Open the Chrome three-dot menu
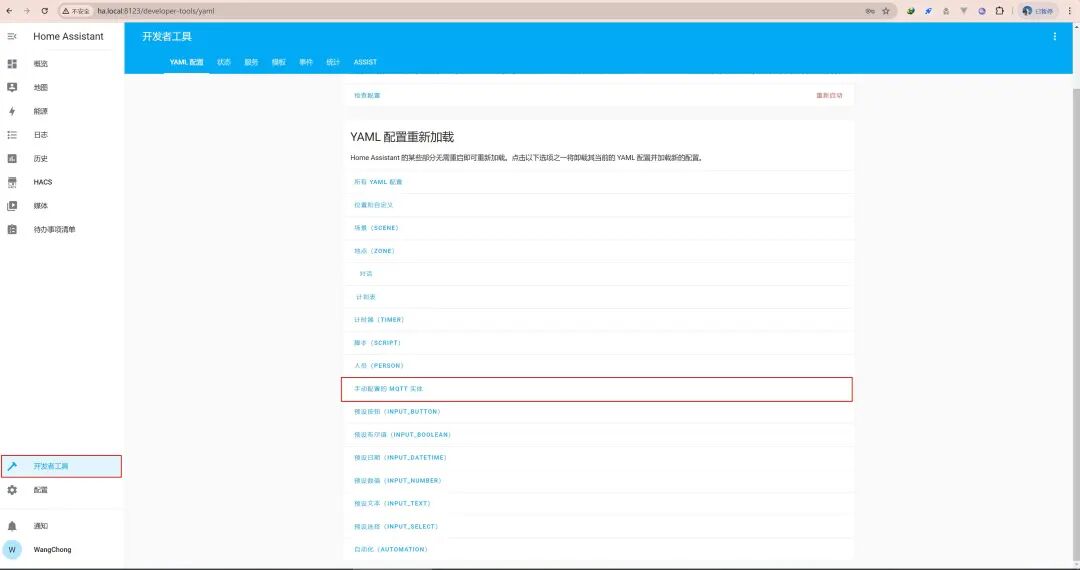This screenshot has width=1080, height=570. 1070,11
